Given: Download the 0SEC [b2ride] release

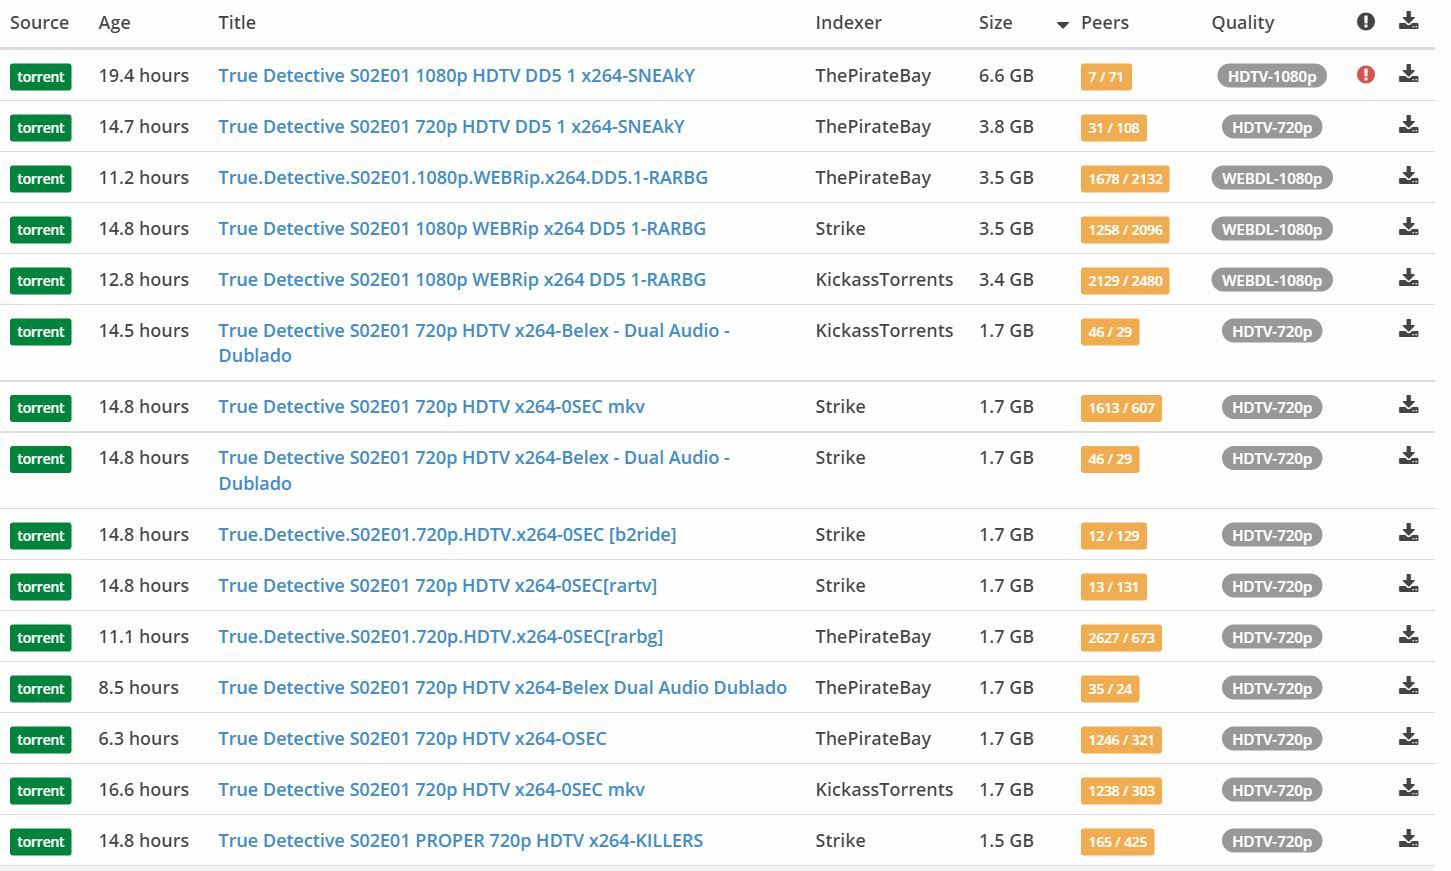Looking at the screenshot, I should coord(1408,533).
